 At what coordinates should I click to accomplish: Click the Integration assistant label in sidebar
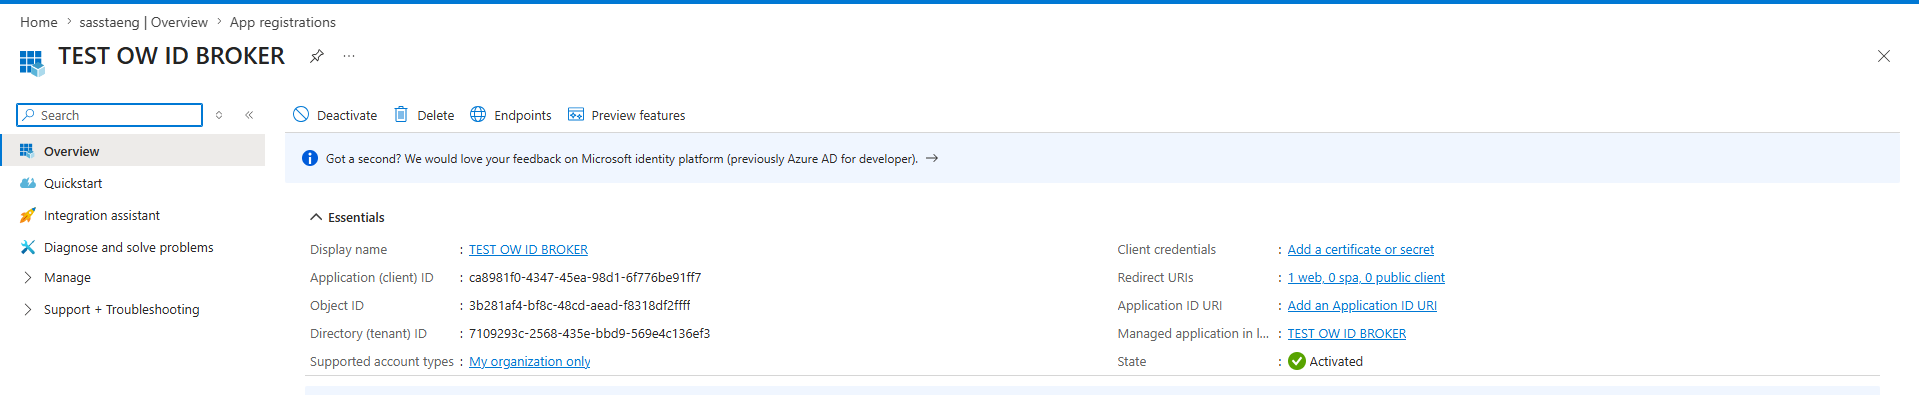(102, 216)
